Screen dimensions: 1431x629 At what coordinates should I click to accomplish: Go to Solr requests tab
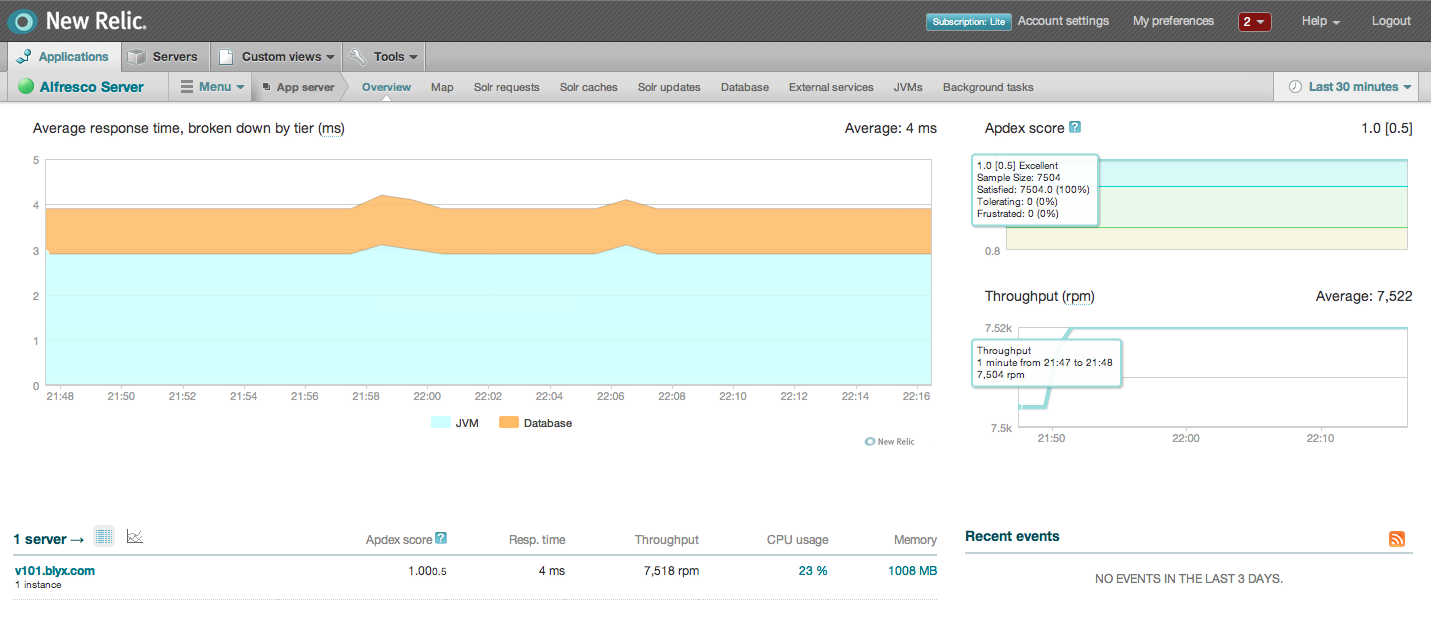point(506,87)
